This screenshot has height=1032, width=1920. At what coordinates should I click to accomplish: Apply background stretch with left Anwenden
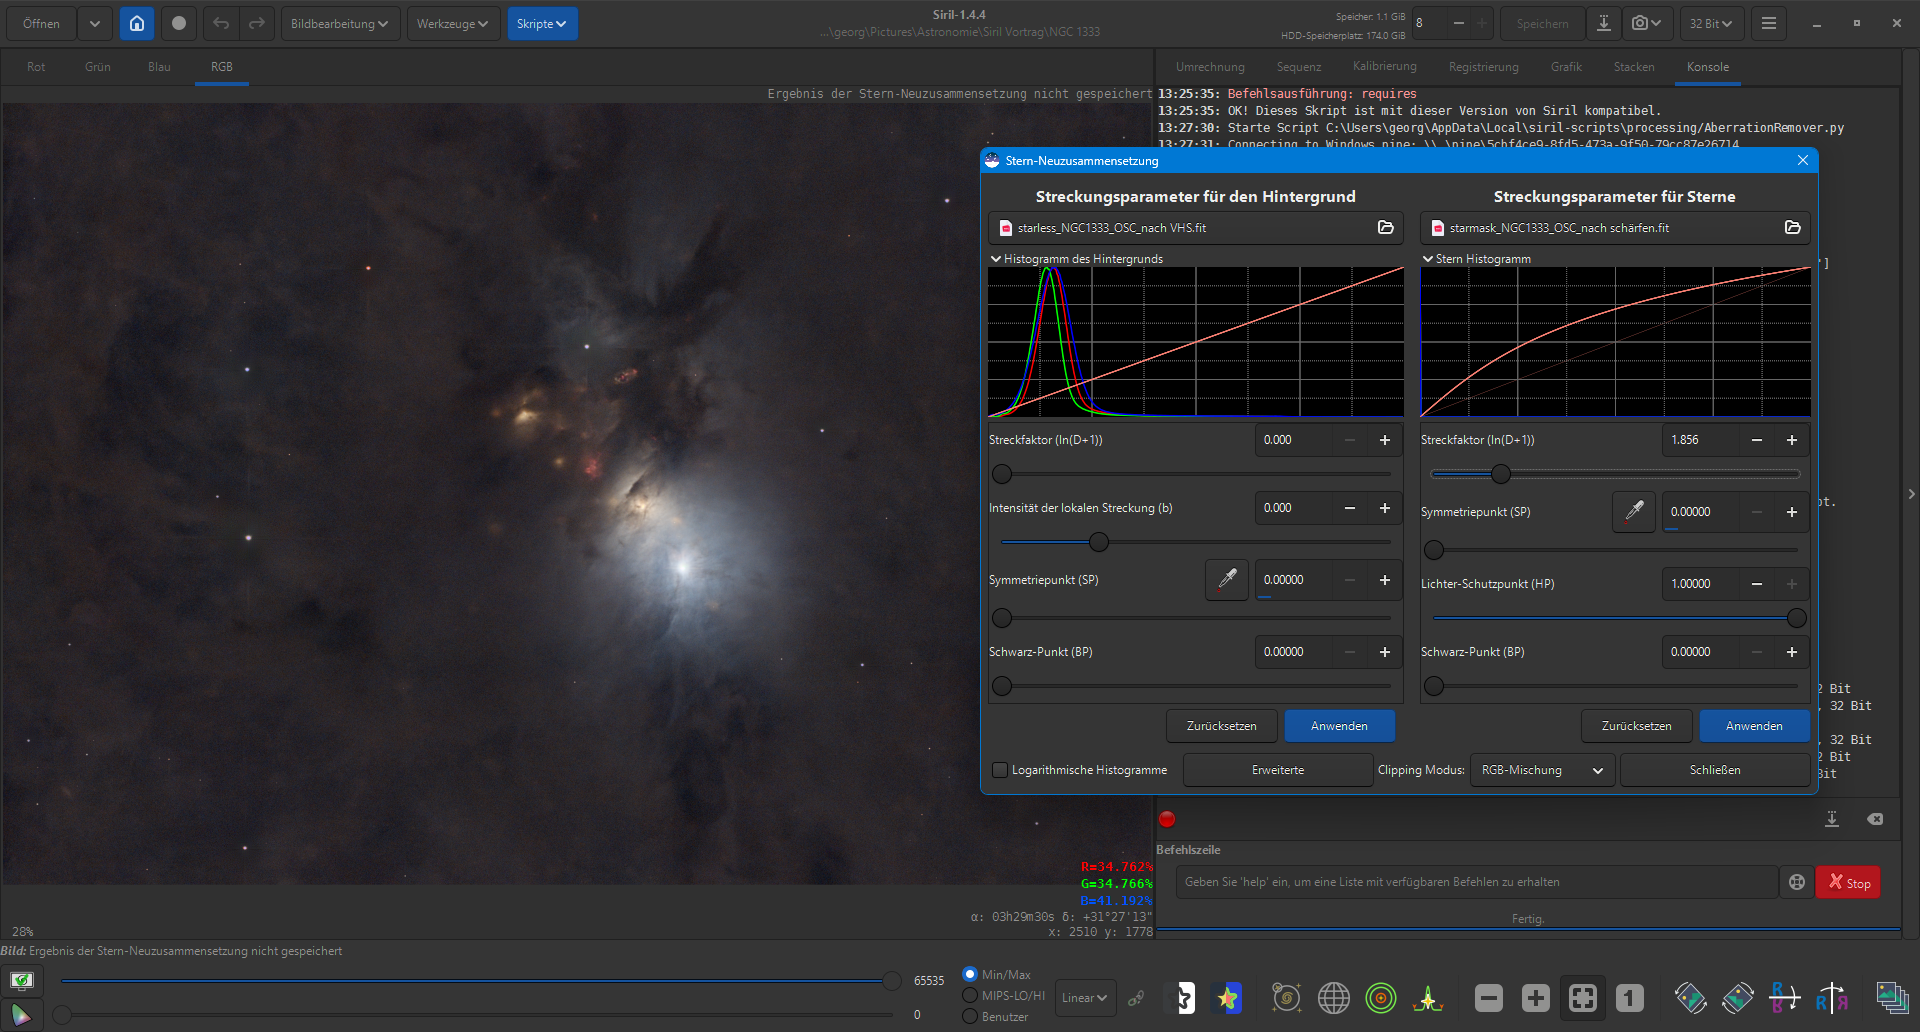1339,726
